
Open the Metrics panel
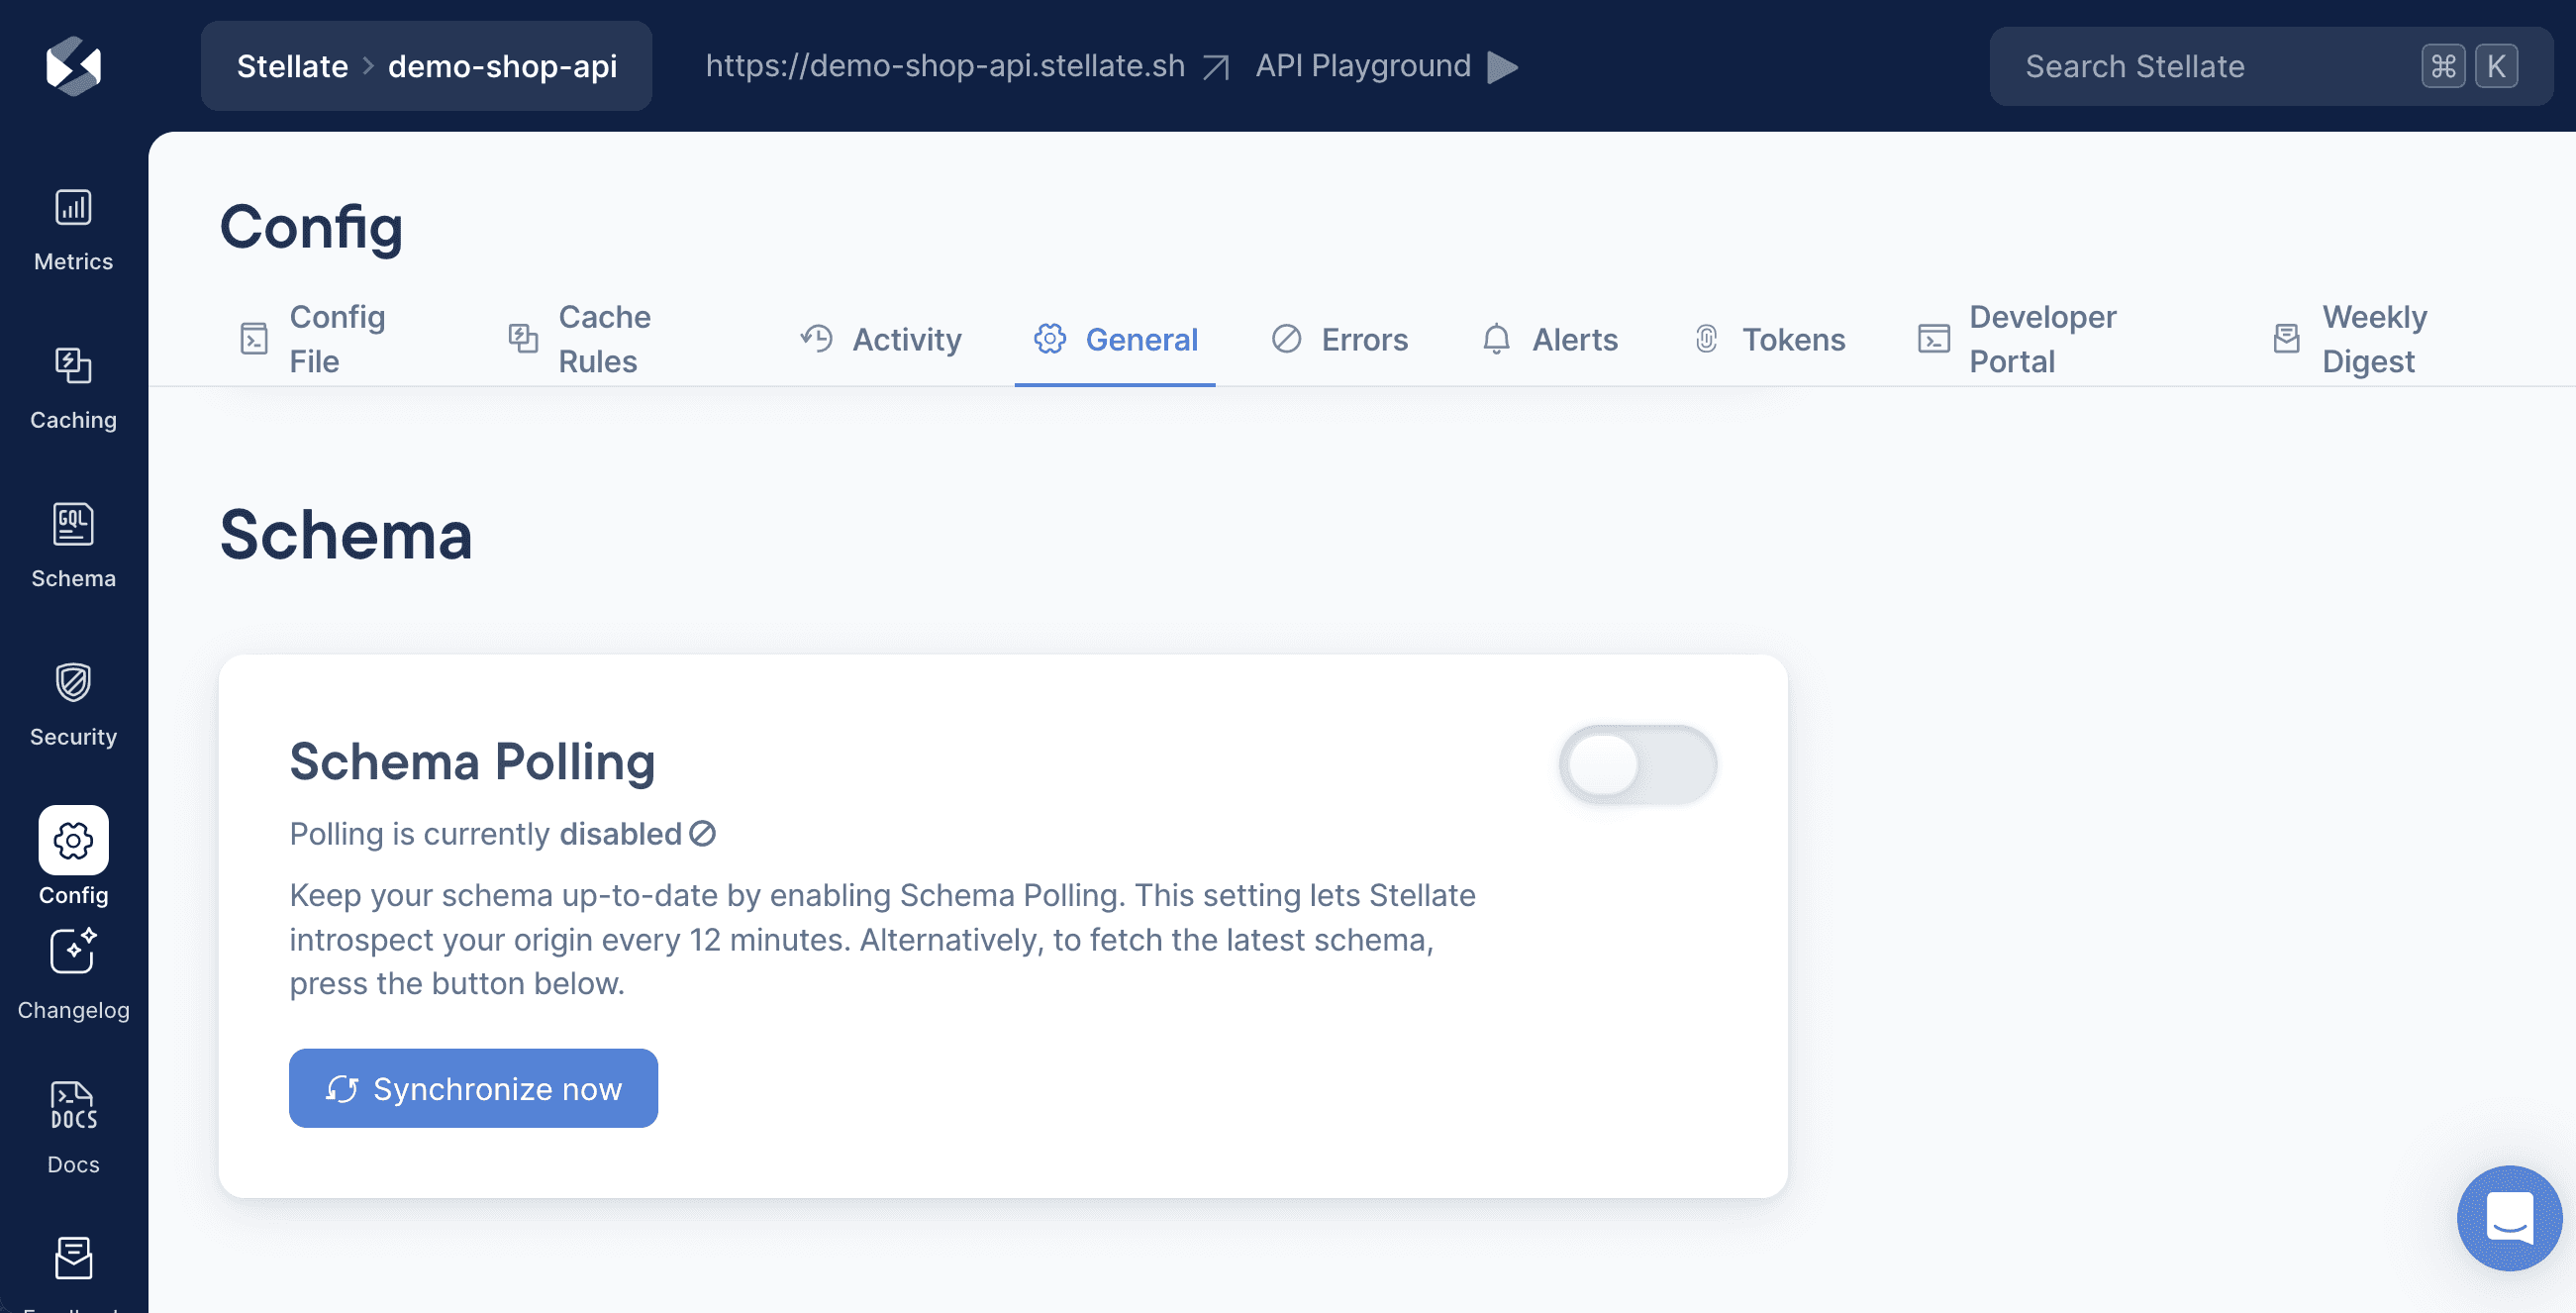click(x=72, y=228)
